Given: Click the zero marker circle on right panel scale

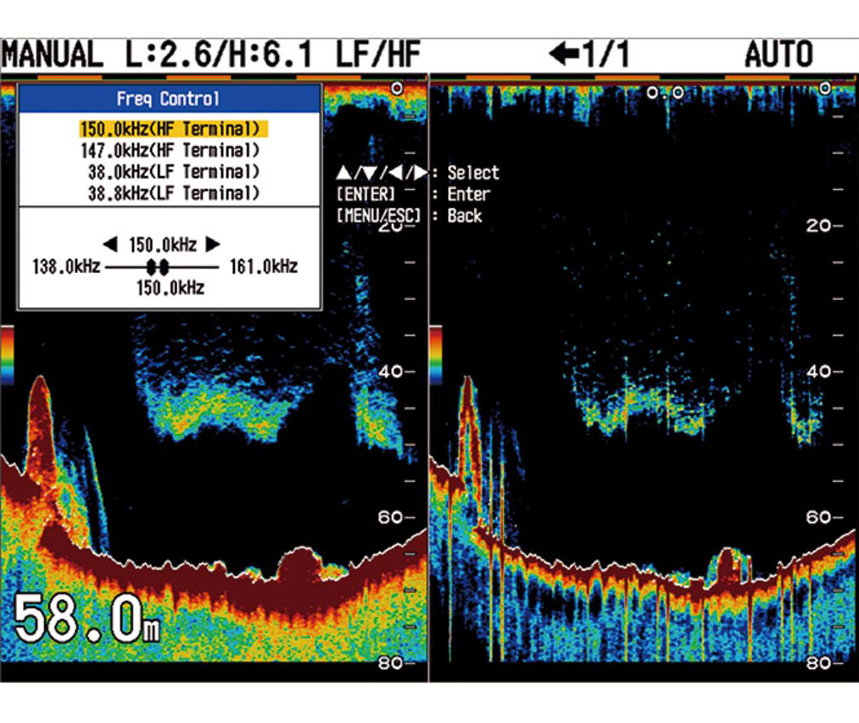Looking at the screenshot, I should point(826,88).
